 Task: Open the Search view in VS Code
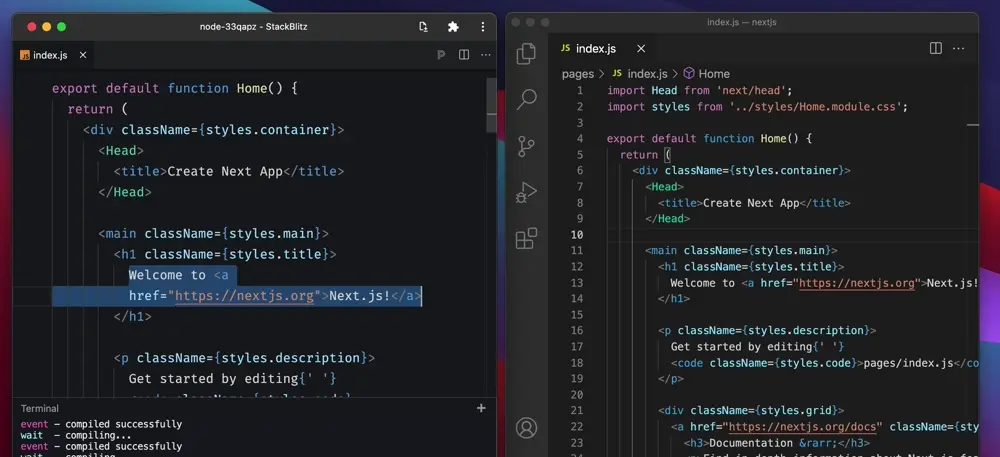[526, 99]
